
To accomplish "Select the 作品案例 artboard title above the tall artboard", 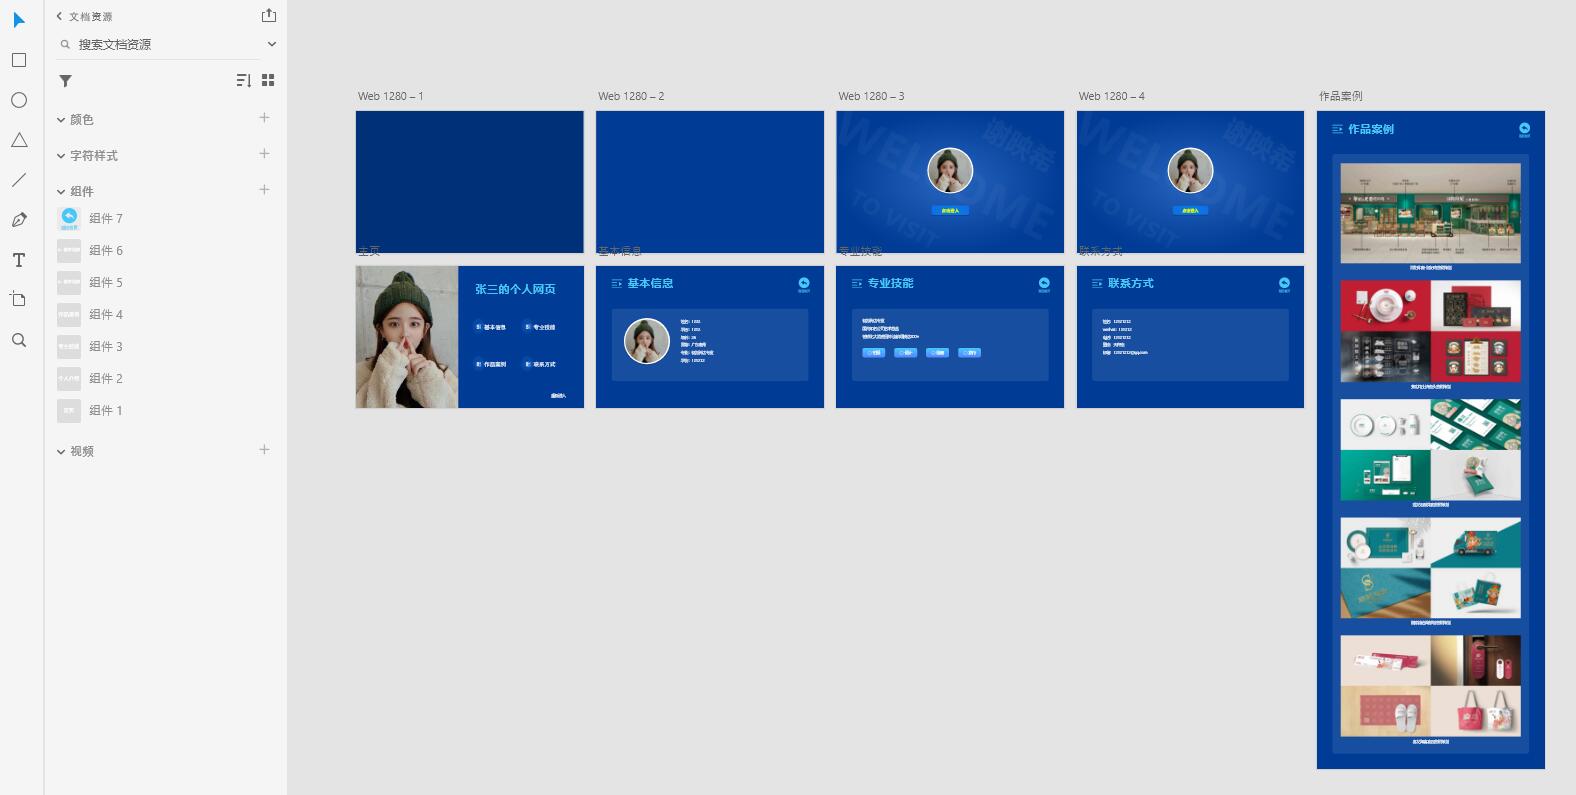I will pyautogui.click(x=1341, y=96).
